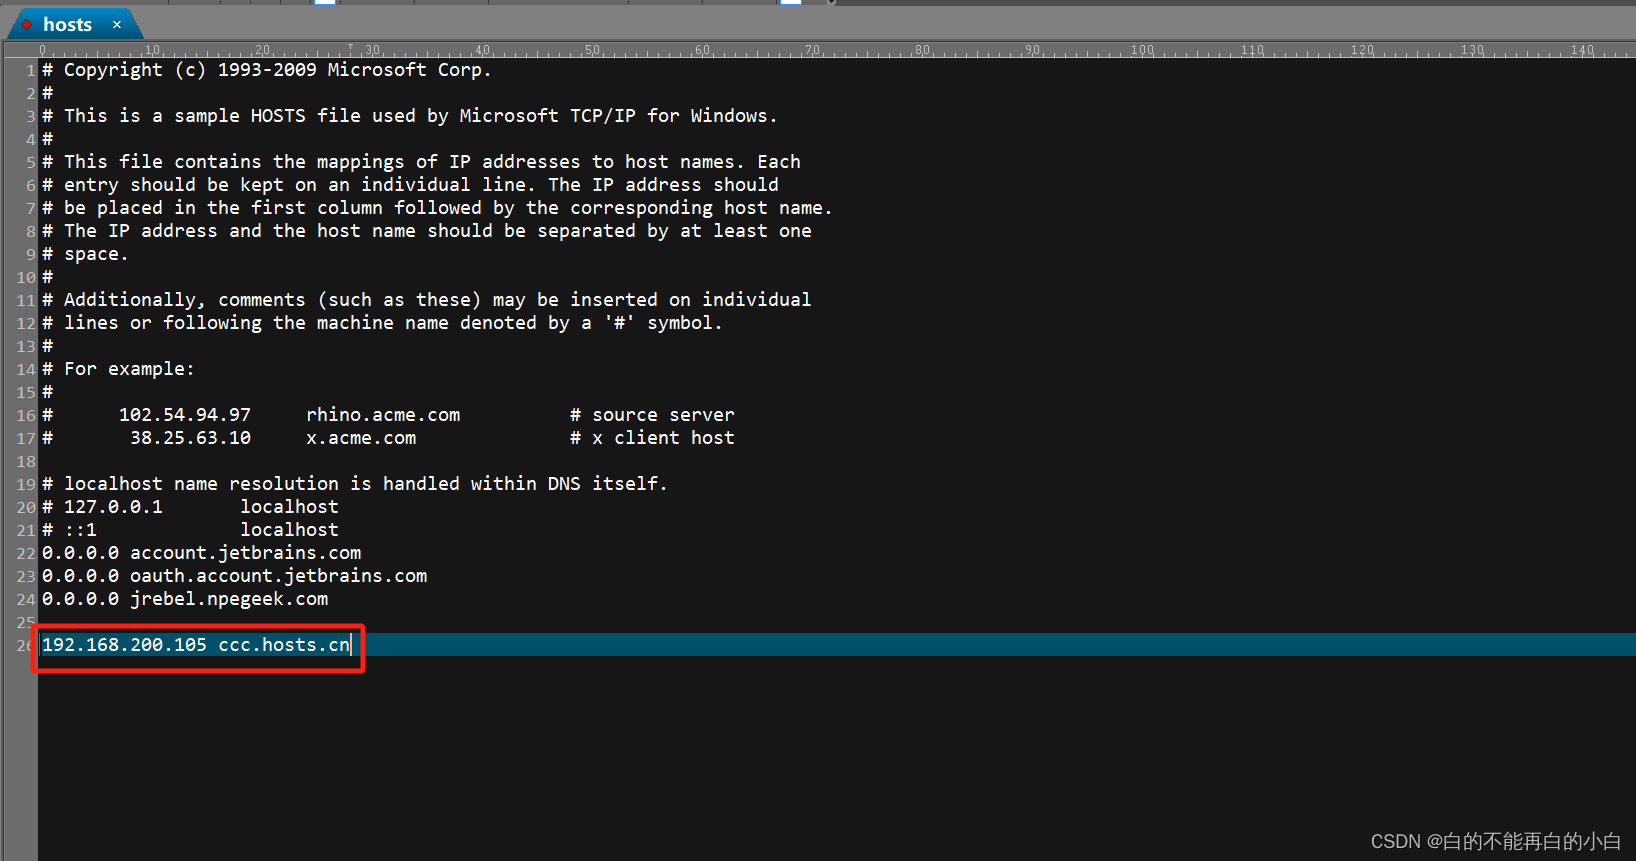Click the 'Additionally, comments' line
Image resolution: width=1636 pixels, height=861 pixels.
point(426,300)
